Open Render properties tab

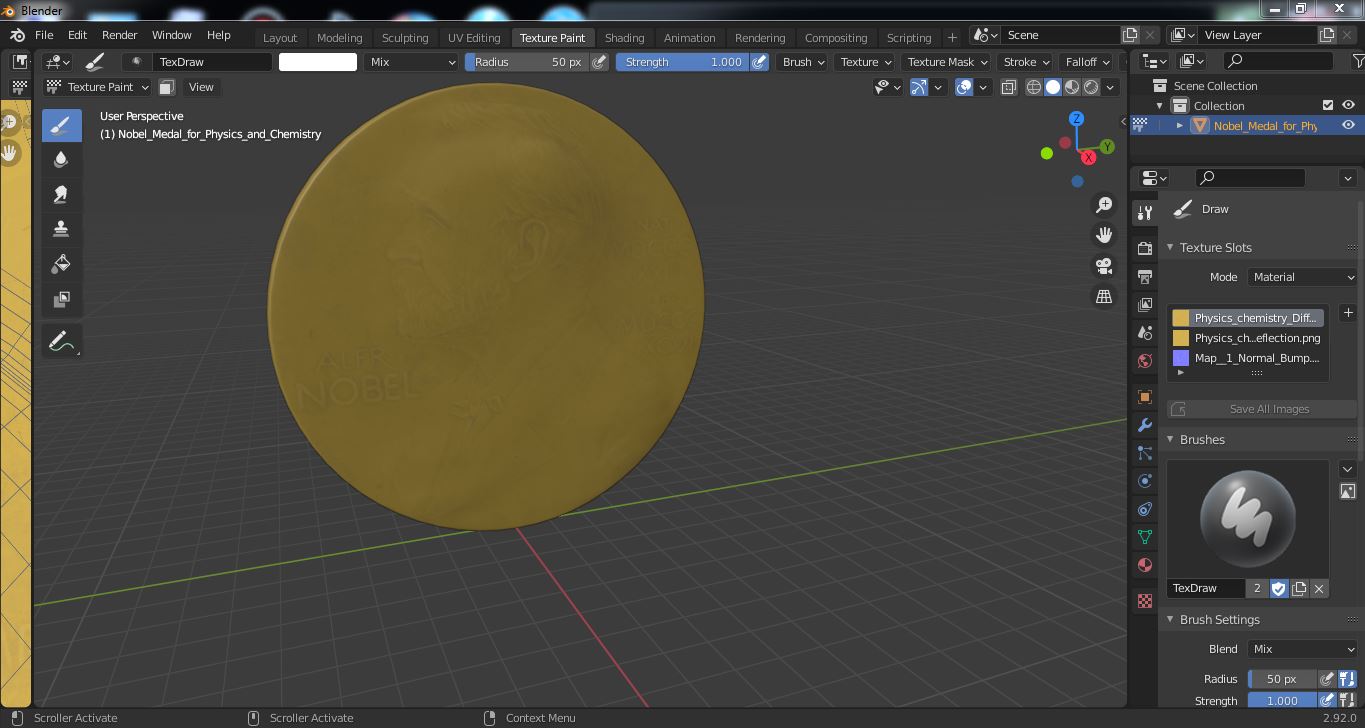coord(1145,248)
